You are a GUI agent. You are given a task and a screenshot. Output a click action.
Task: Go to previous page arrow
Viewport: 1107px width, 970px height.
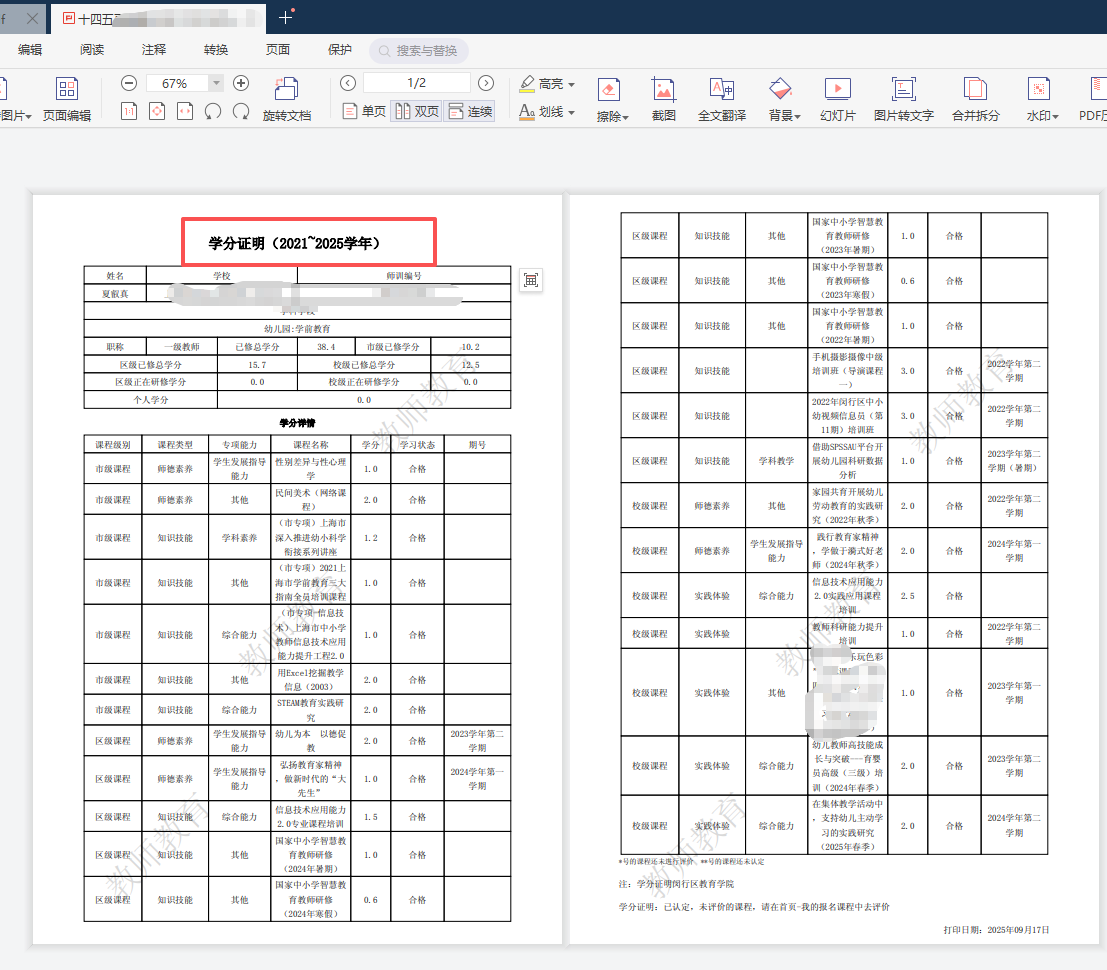pyautogui.click(x=348, y=83)
